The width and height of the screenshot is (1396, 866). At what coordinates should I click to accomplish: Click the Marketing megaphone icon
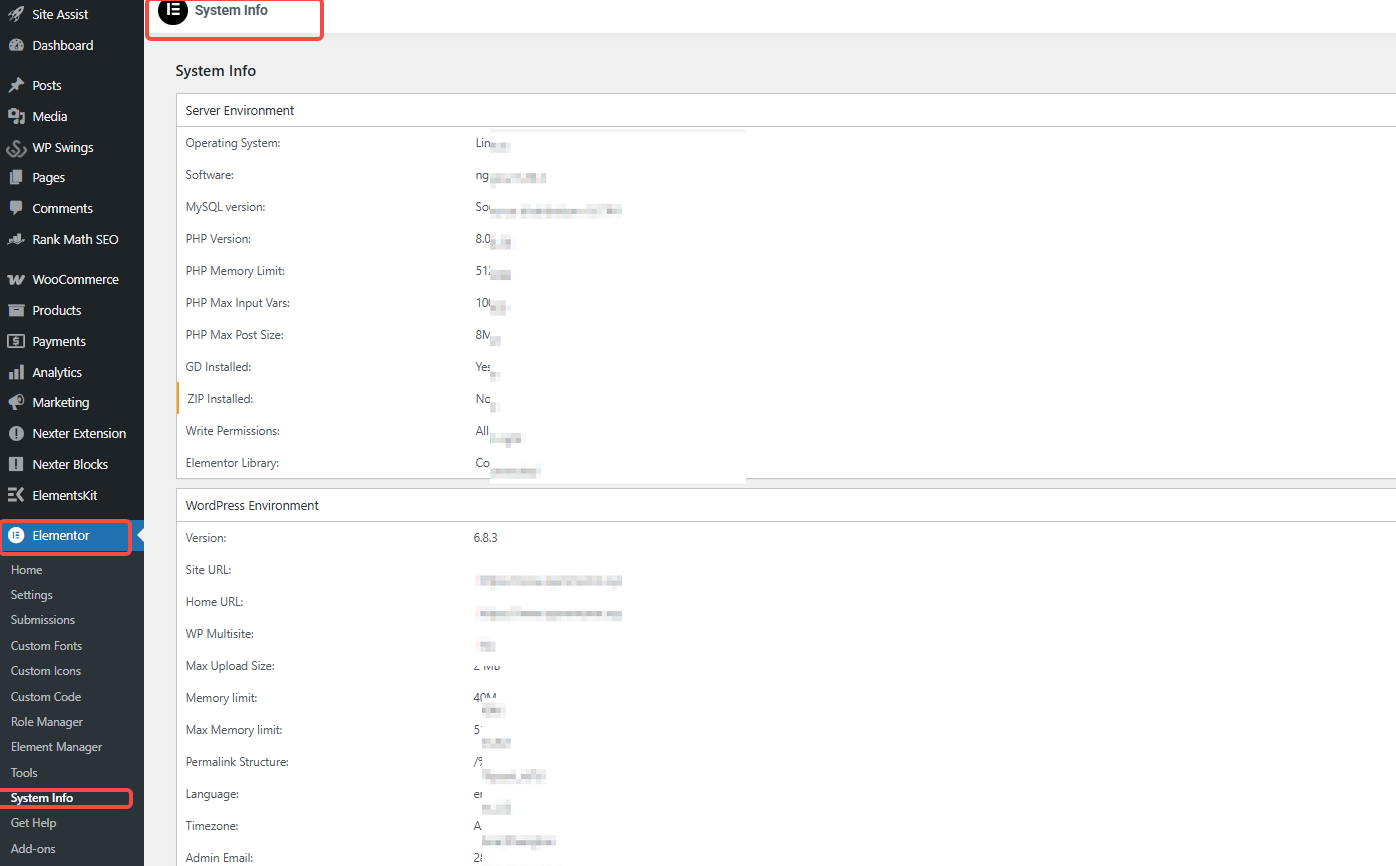point(16,402)
